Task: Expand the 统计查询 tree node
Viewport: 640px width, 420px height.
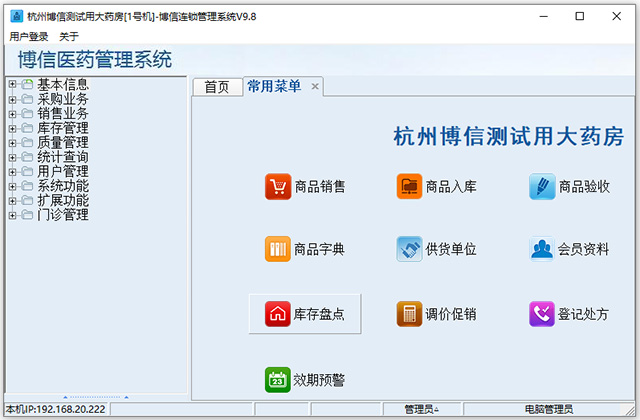Action: tap(13, 157)
